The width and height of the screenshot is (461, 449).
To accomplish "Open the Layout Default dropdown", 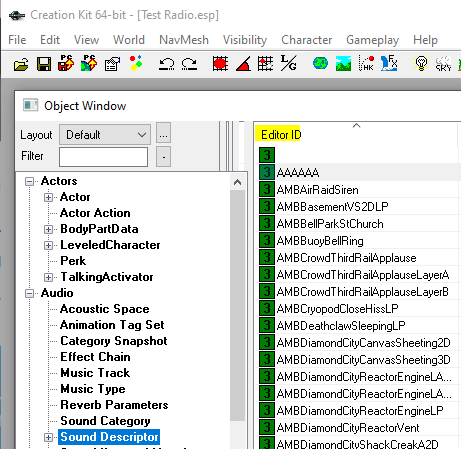I will (105, 135).
